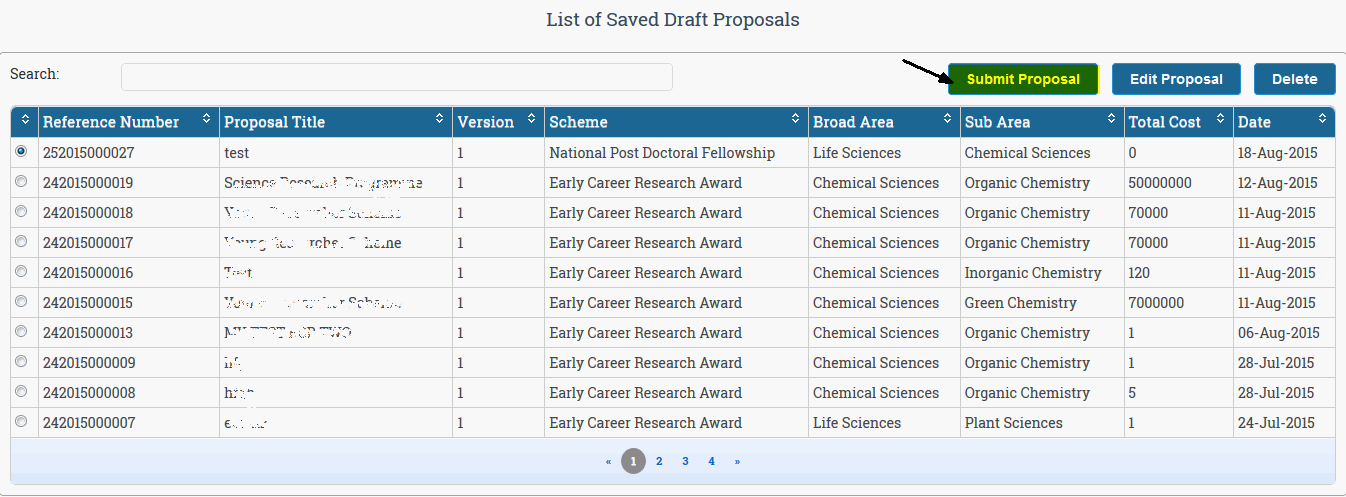This screenshot has height=497, width=1346.
Task: Select radio button for proposal 242015000018
Action: pos(21,211)
